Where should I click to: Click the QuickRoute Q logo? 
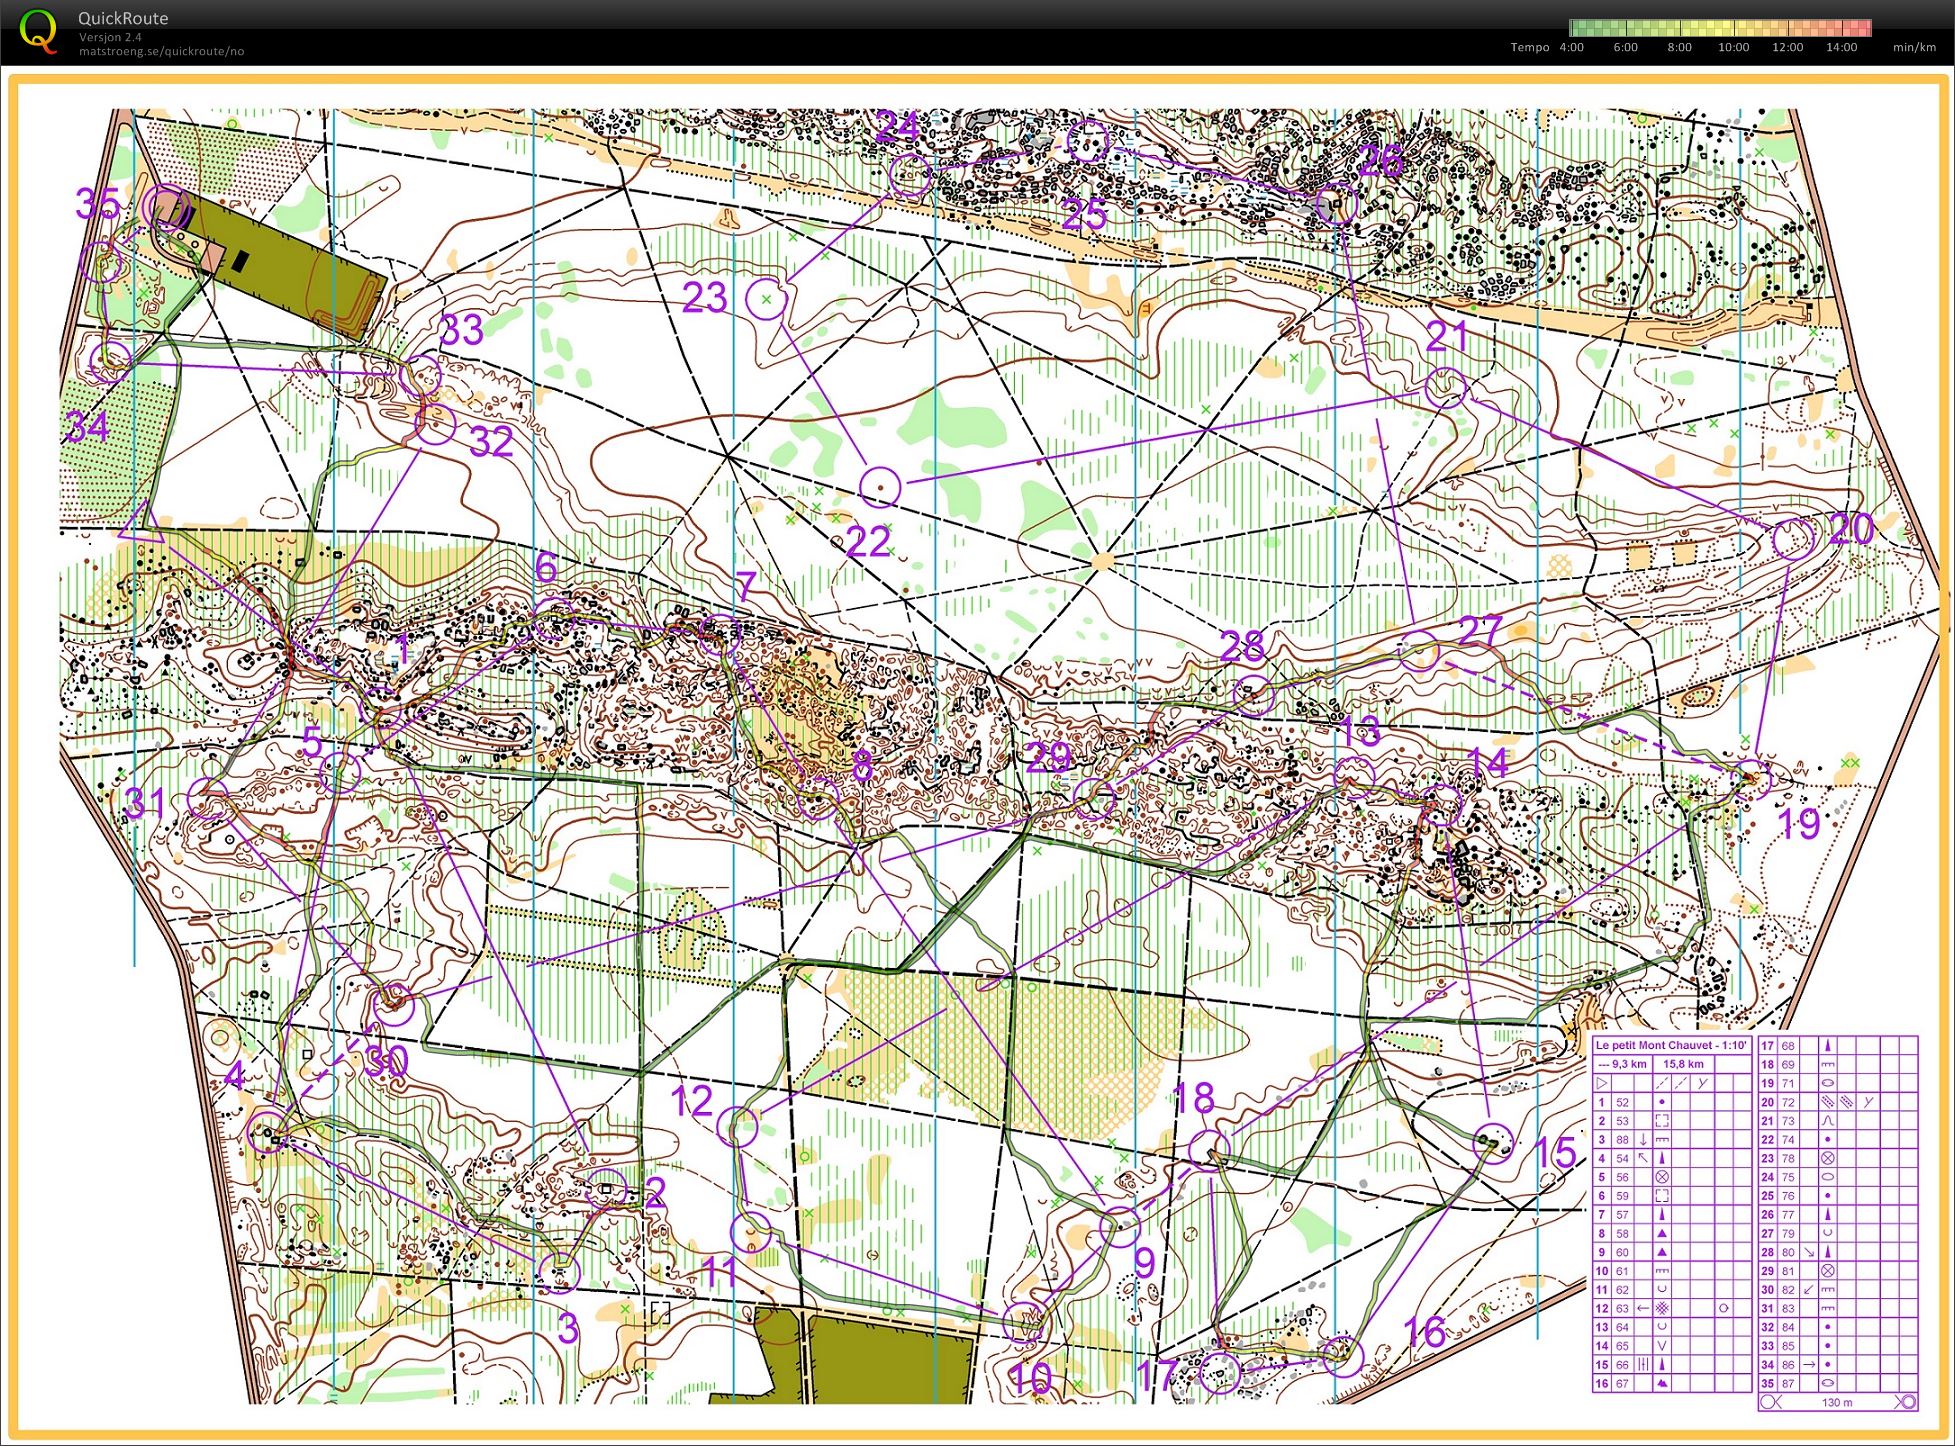point(39,30)
